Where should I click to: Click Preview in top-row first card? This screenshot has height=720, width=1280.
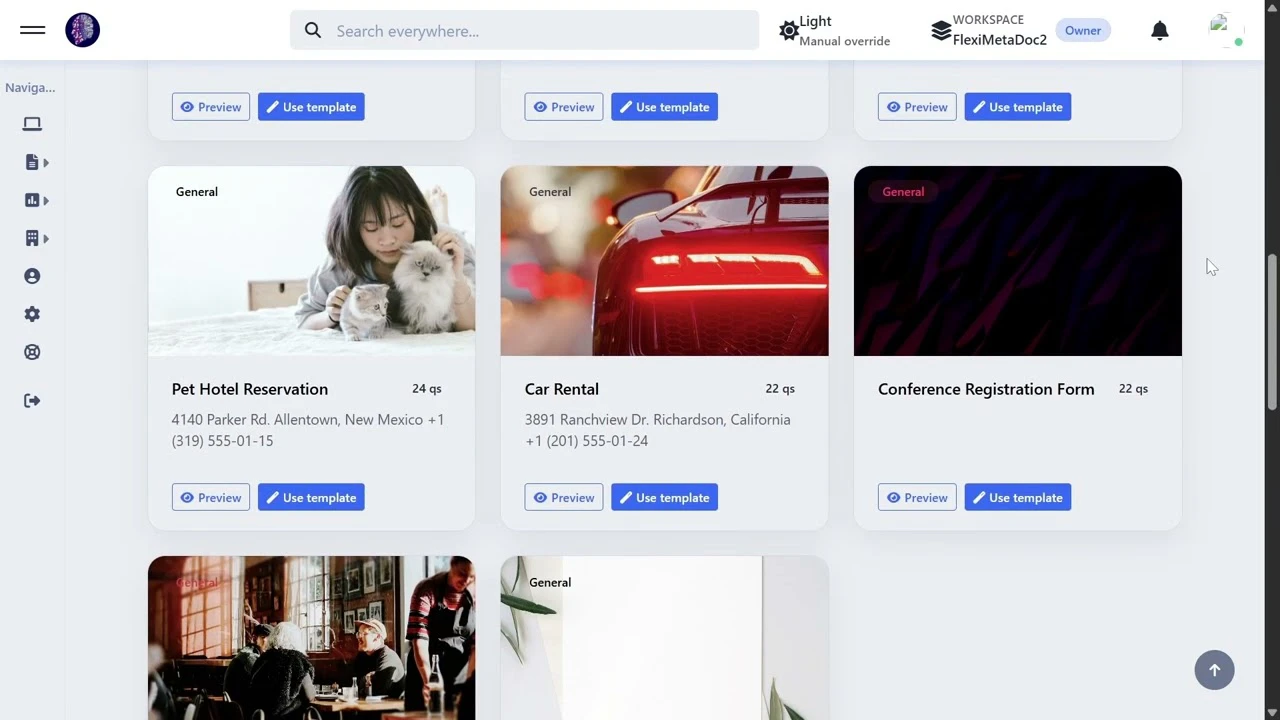pos(211,107)
